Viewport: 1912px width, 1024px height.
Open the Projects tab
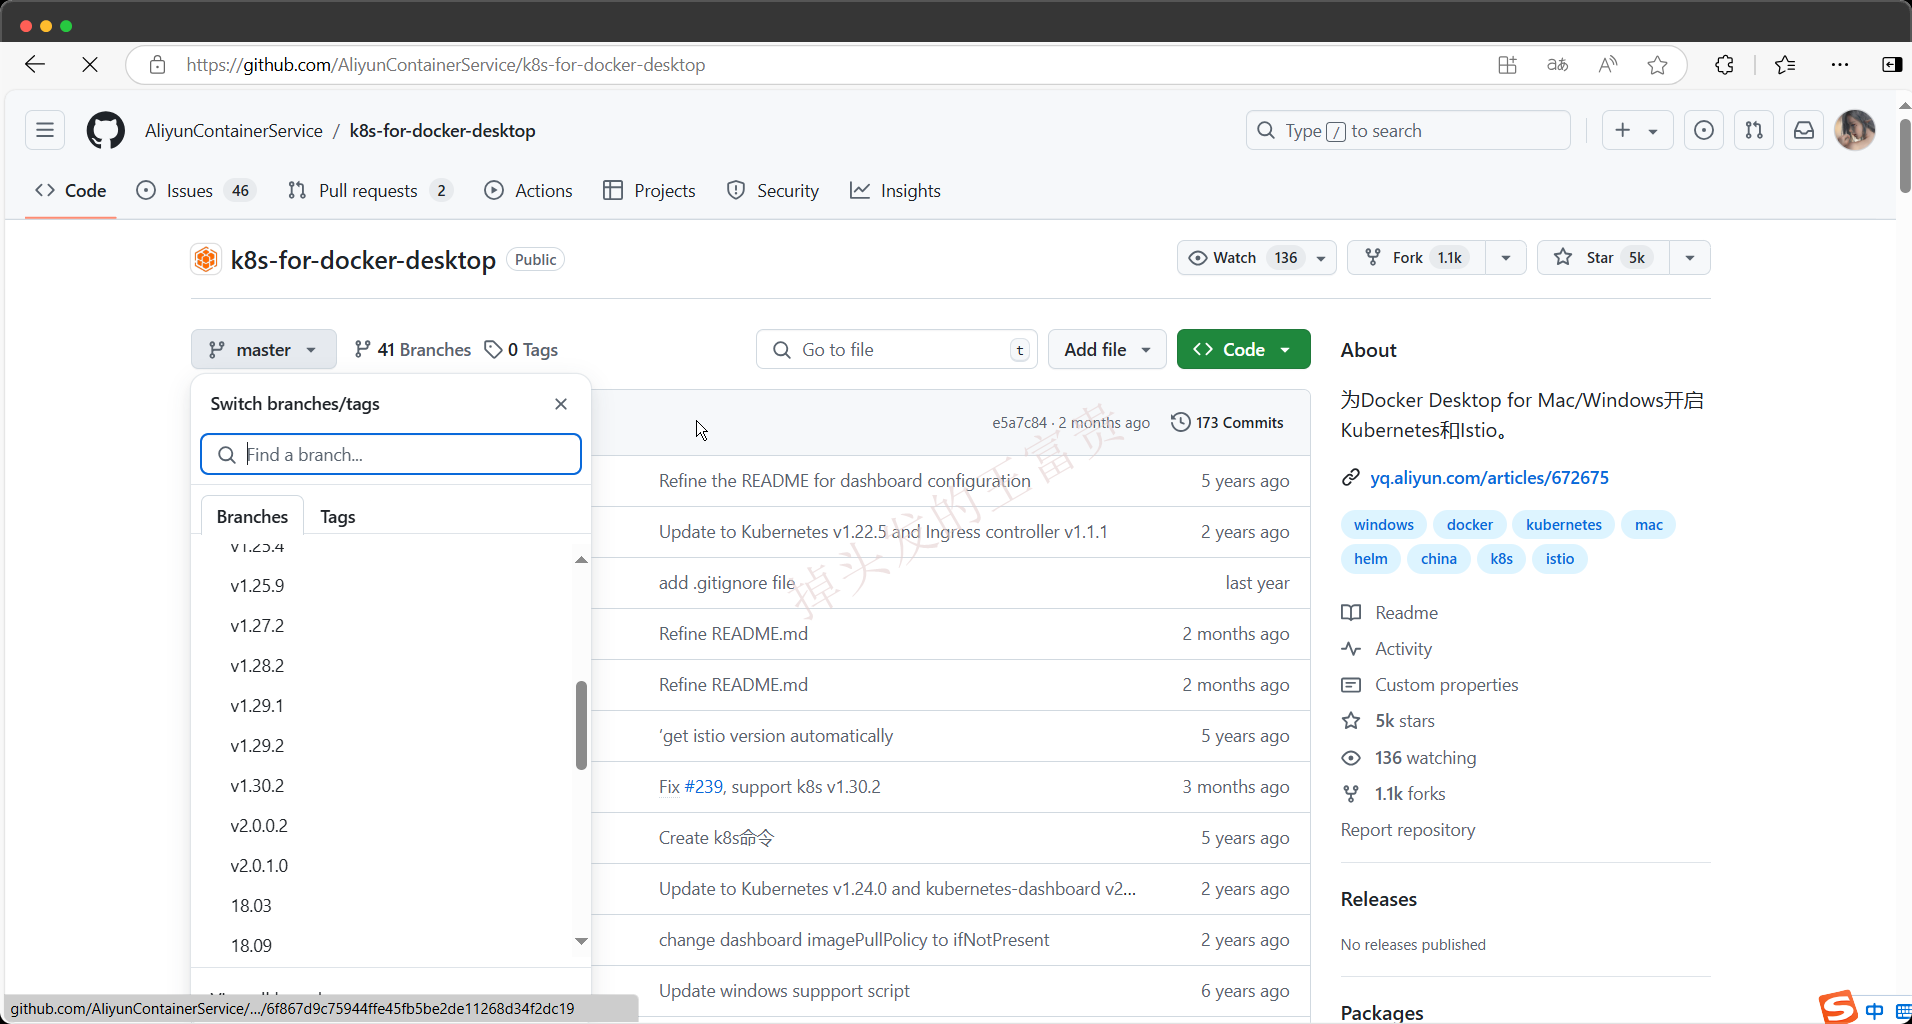tap(649, 191)
